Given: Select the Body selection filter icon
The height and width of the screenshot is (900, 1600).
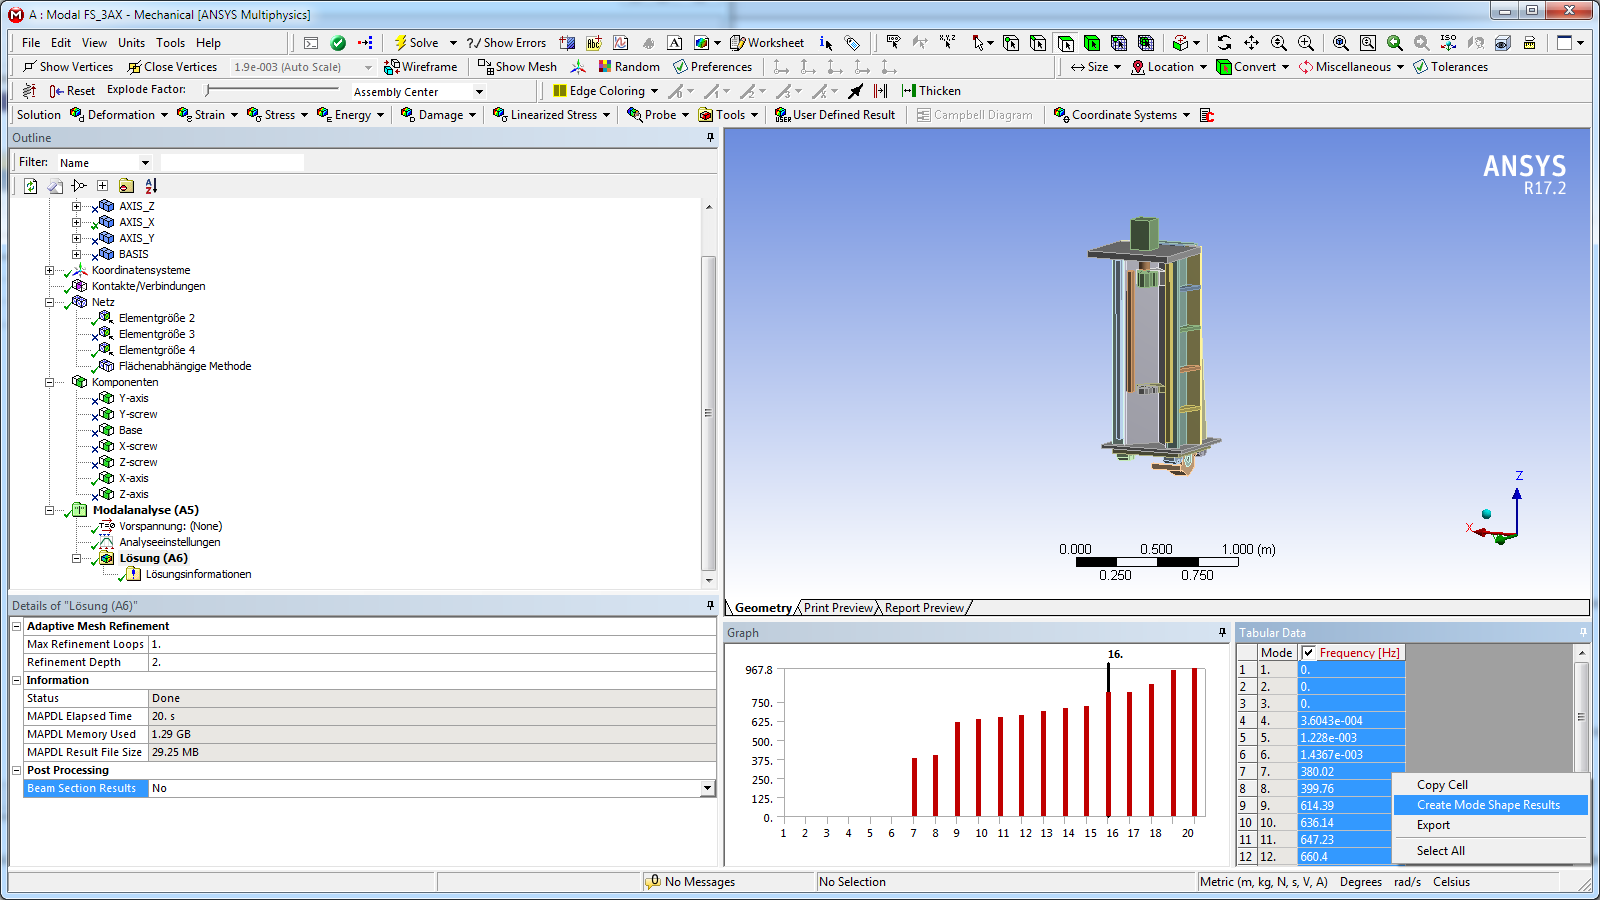Looking at the screenshot, I should (x=1092, y=43).
